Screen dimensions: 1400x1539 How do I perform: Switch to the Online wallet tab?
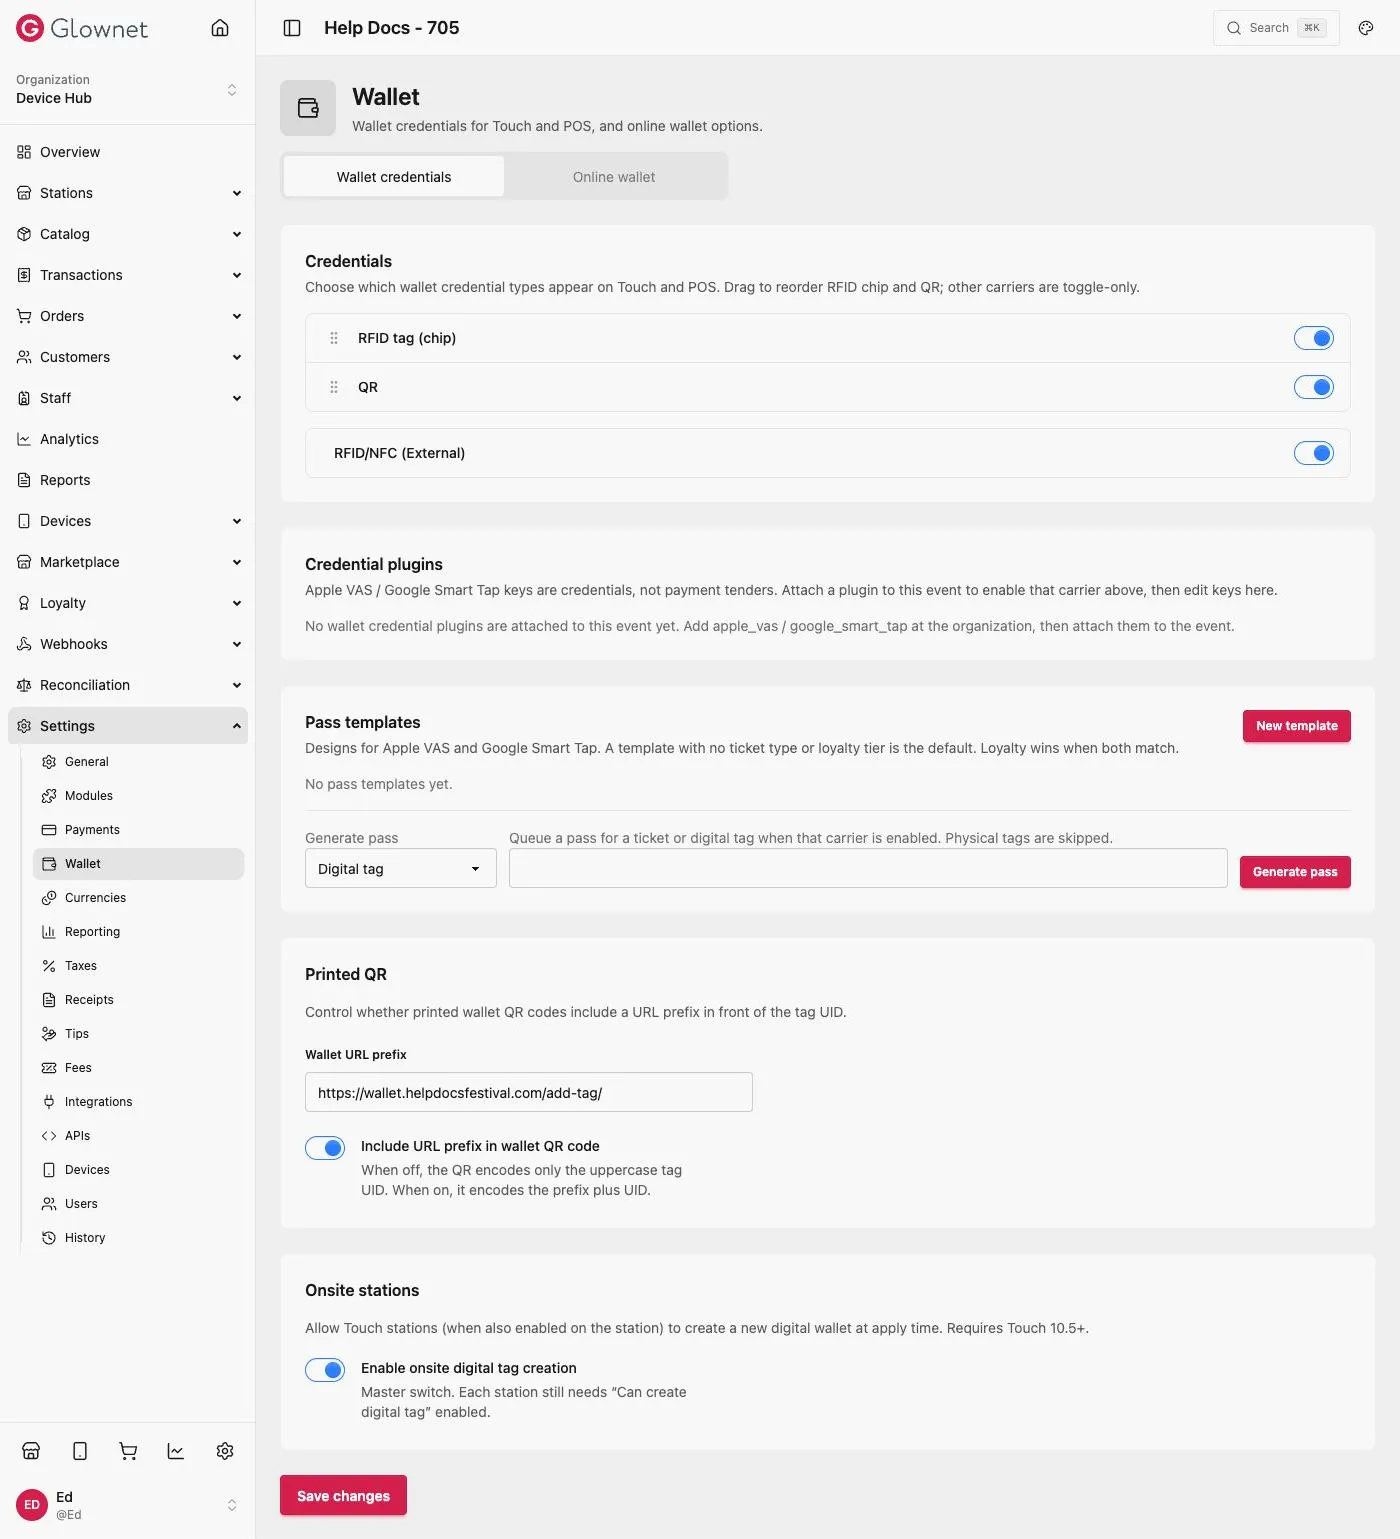coord(614,177)
